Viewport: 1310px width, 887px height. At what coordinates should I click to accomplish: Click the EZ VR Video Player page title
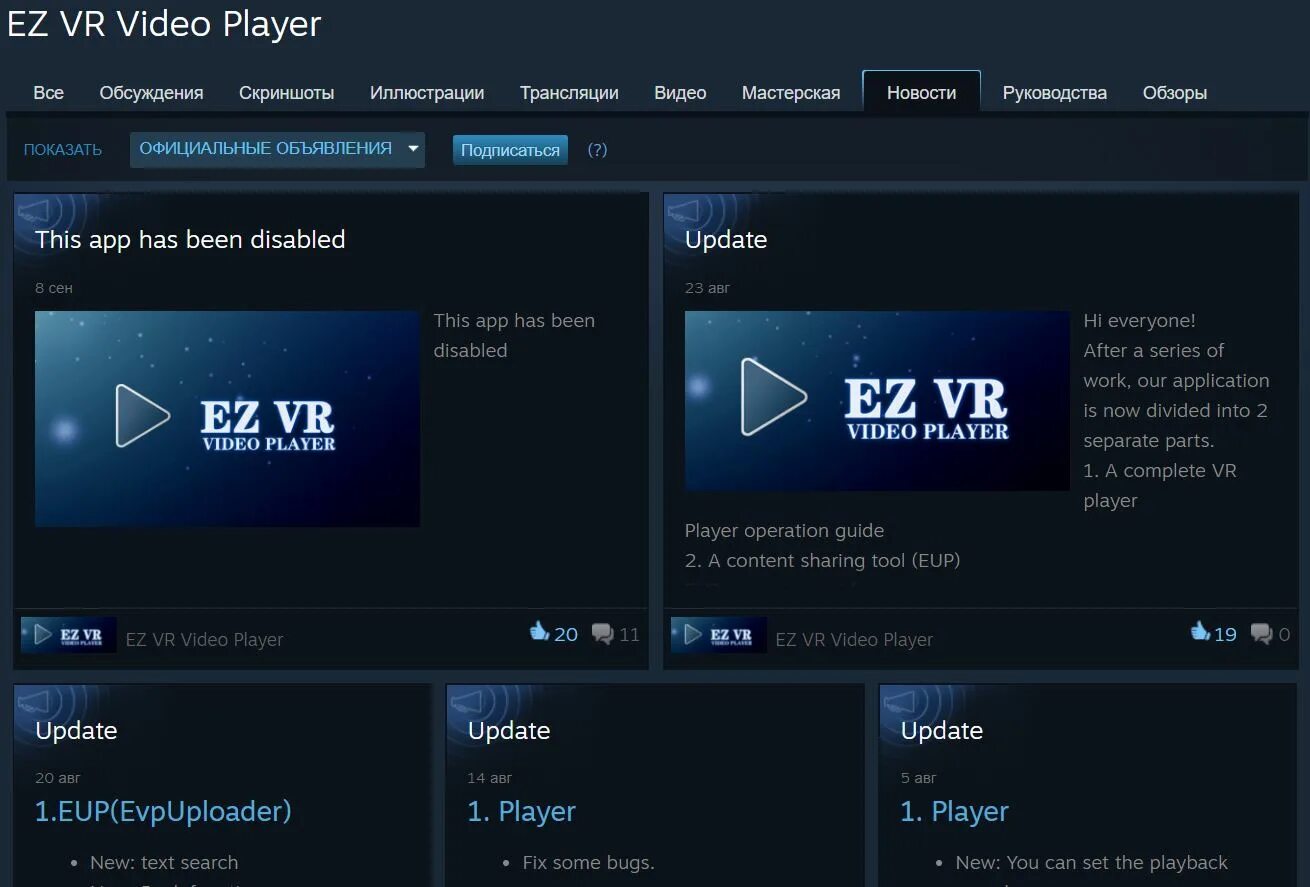pyautogui.click(x=164, y=24)
